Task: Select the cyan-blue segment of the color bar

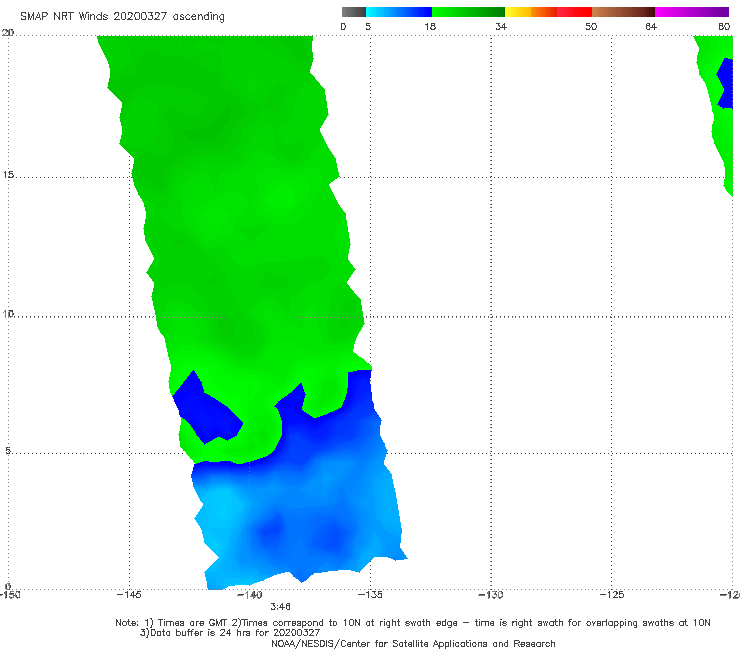Action: (399, 12)
